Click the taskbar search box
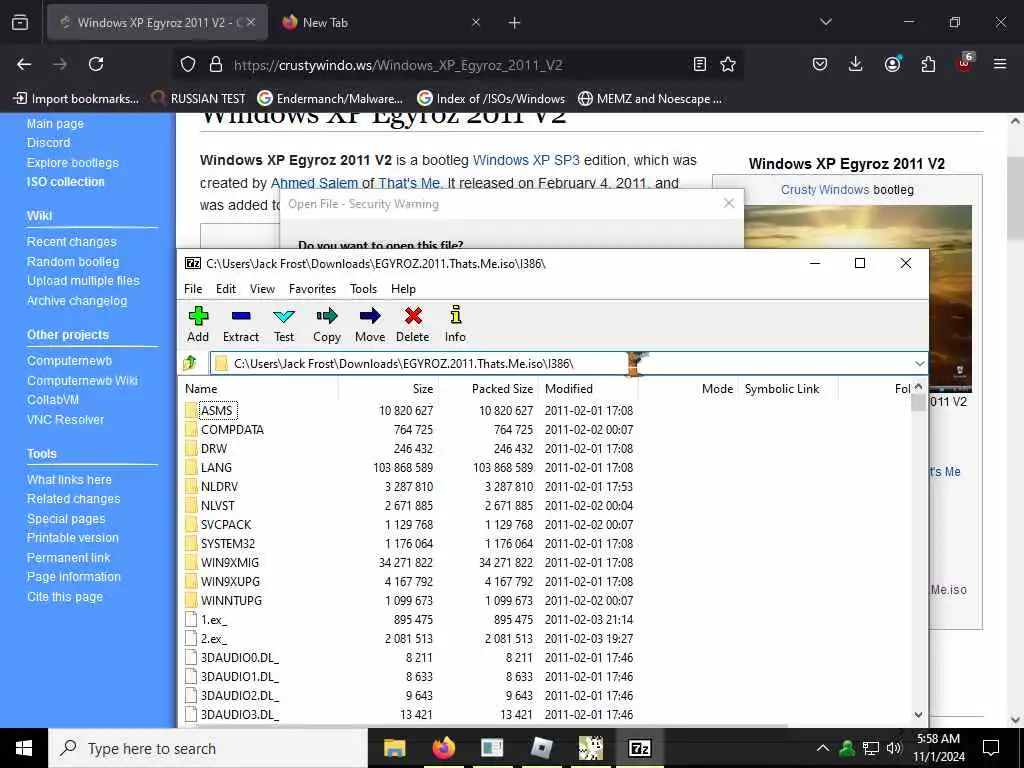 pos(208,748)
